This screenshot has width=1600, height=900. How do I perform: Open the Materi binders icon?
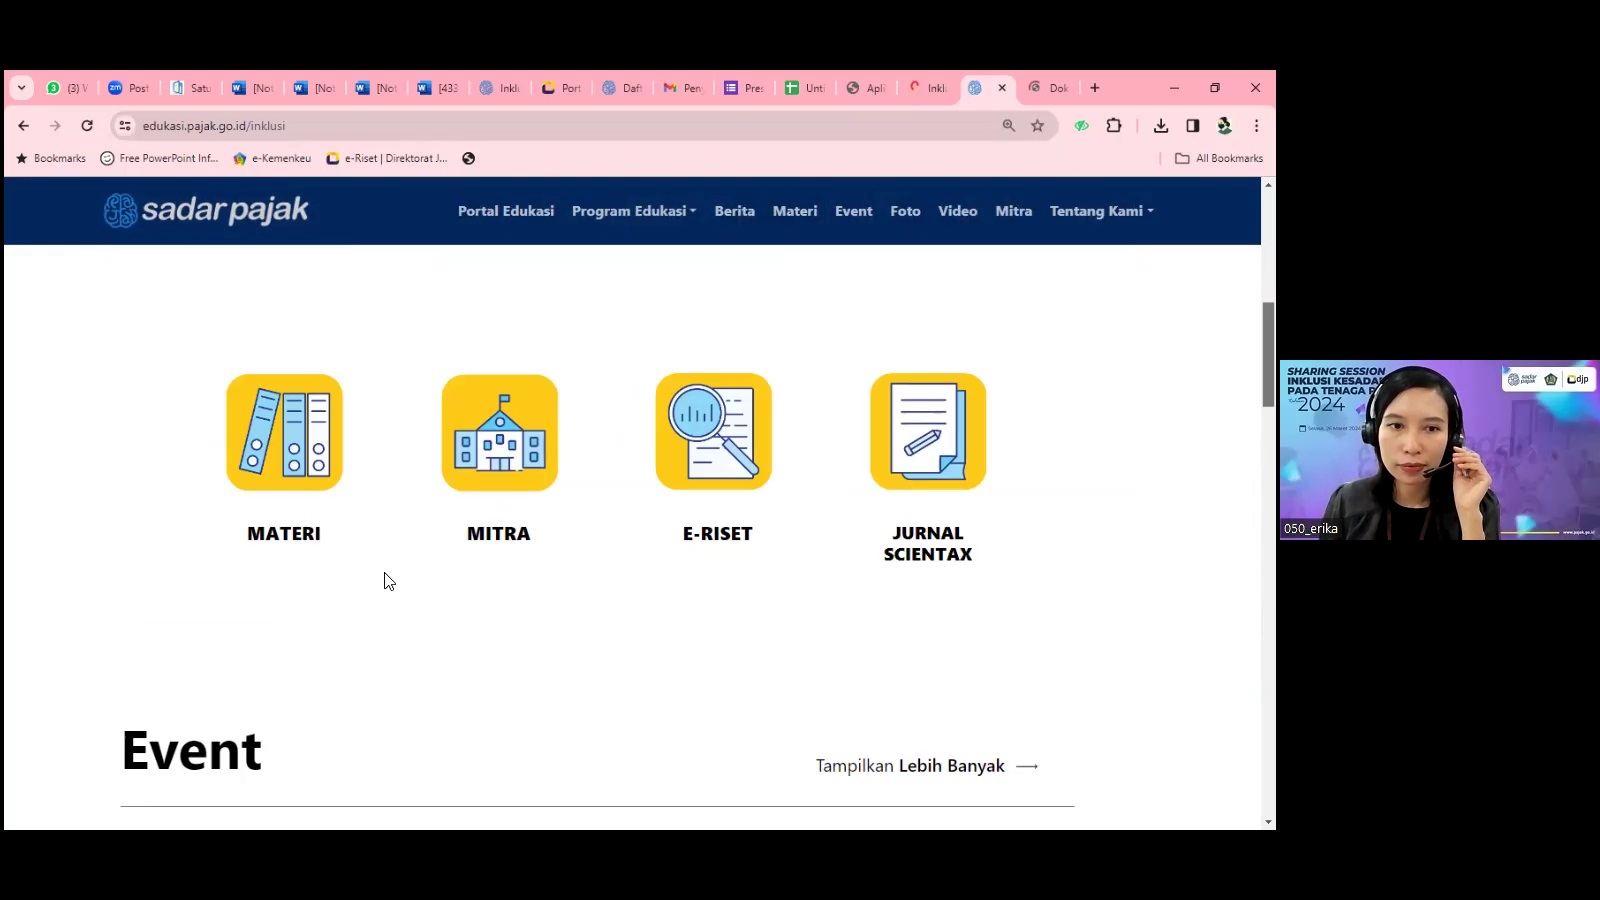click(x=284, y=432)
